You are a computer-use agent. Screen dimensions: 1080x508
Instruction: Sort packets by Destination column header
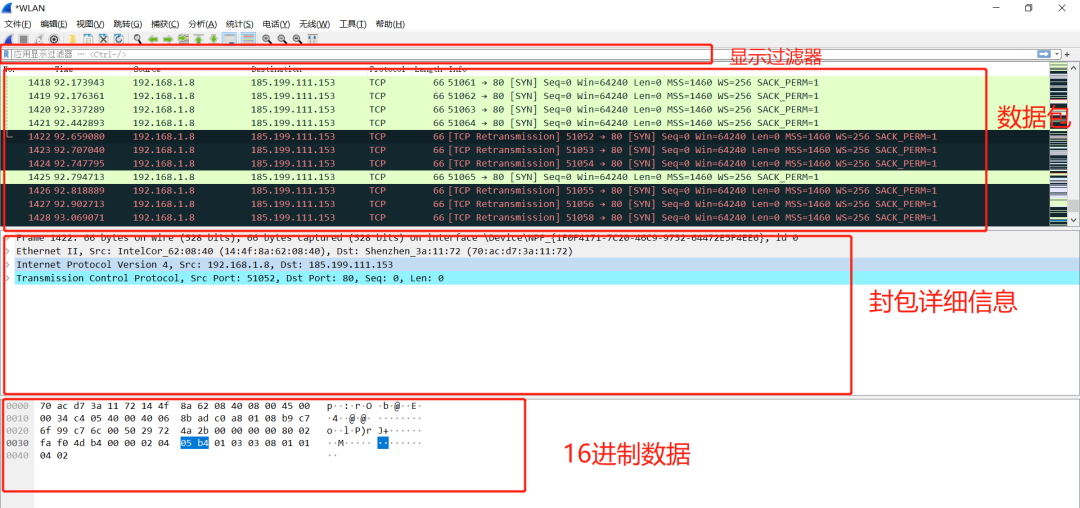pyautogui.click(x=276, y=69)
